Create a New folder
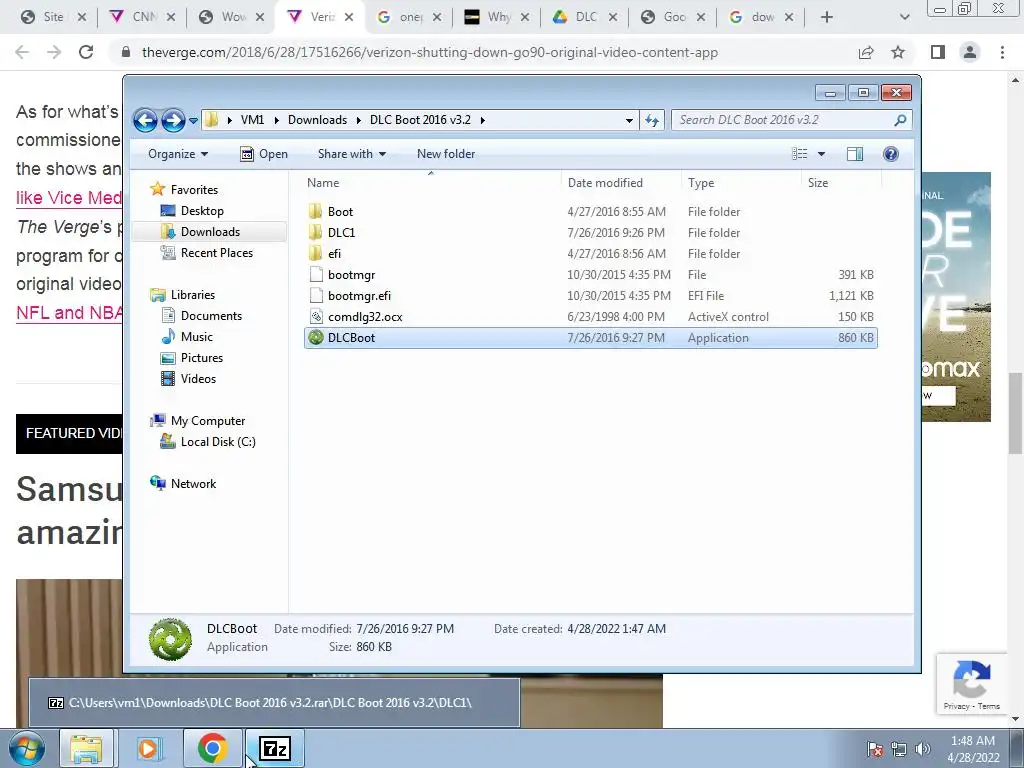The width and height of the screenshot is (1024, 768). (x=446, y=154)
